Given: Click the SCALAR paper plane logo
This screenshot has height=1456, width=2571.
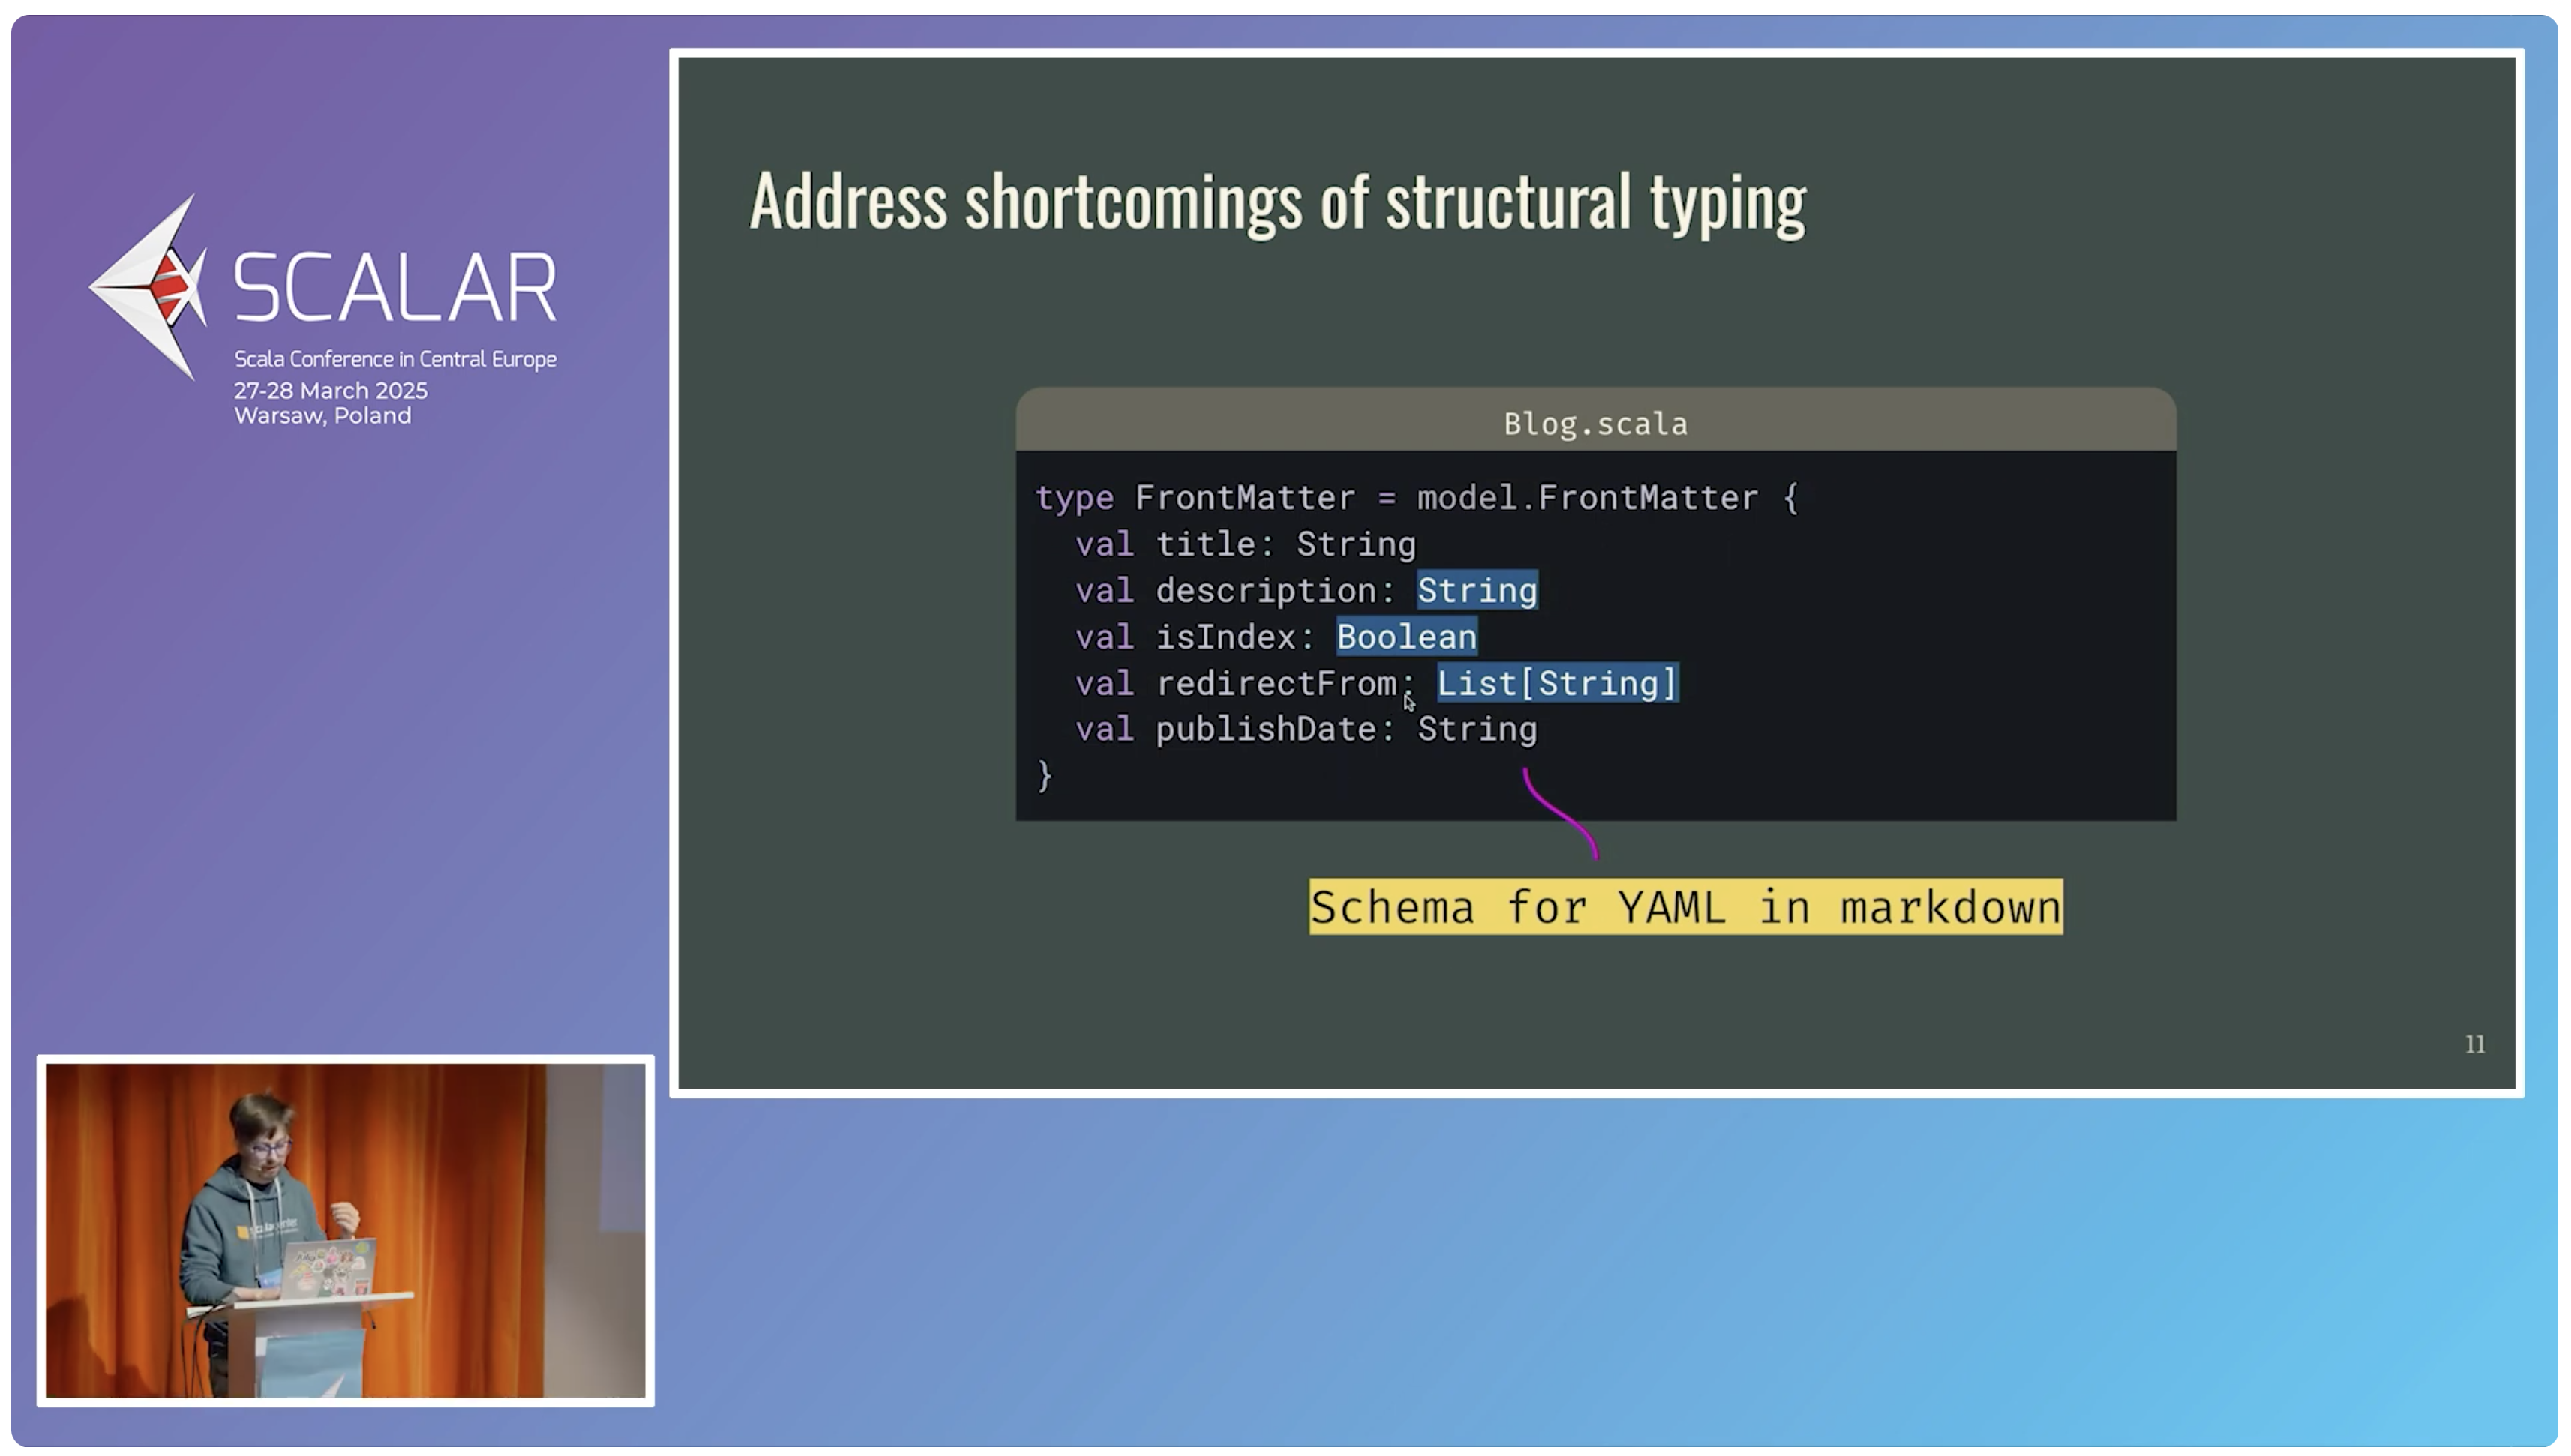Looking at the screenshot, I should (x=148, y=287).
